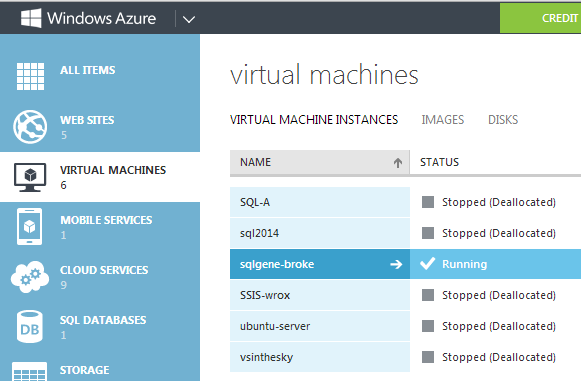The height and width of the screenshot is (381, 581).
Task: Click the stopped status icon for ubuntu-server
Action: point(428,326)
